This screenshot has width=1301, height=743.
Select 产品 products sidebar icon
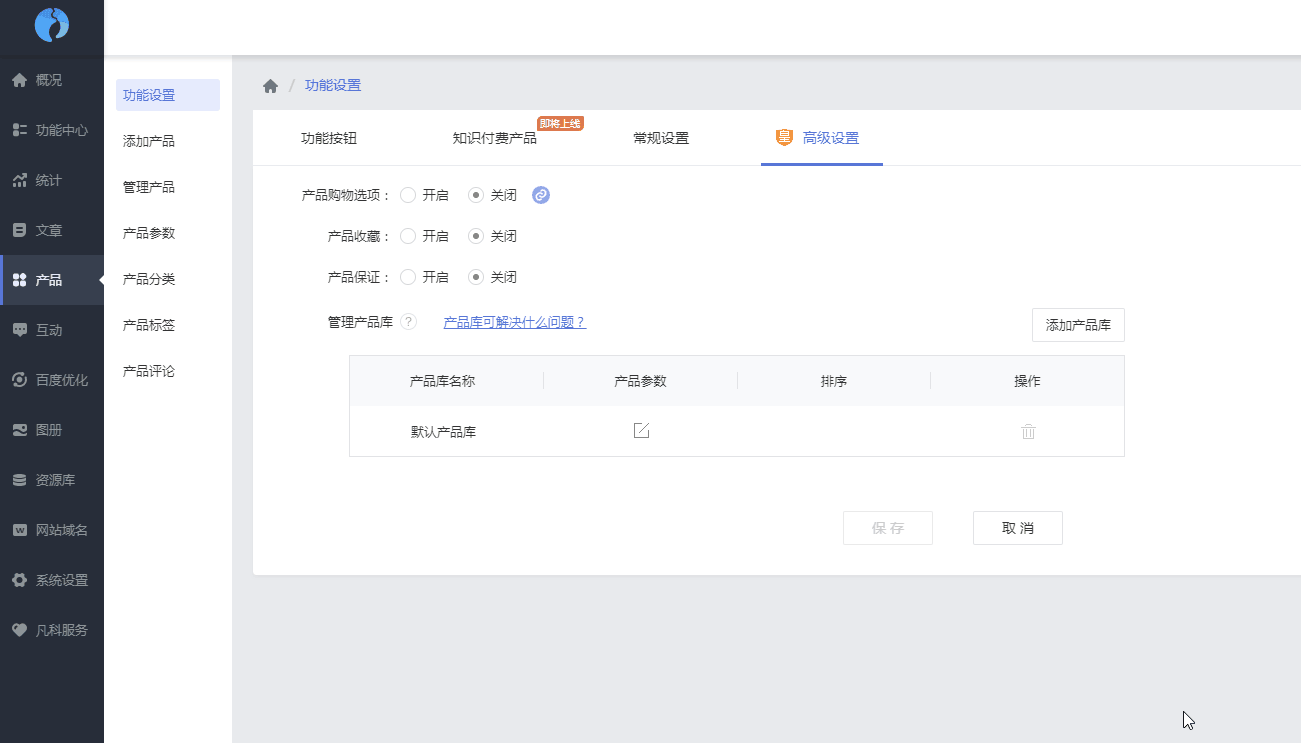(x=19, y=280)
